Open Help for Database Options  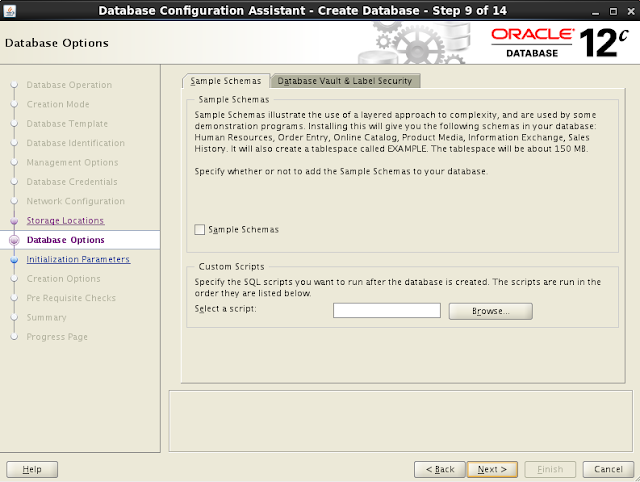[32, 469]
